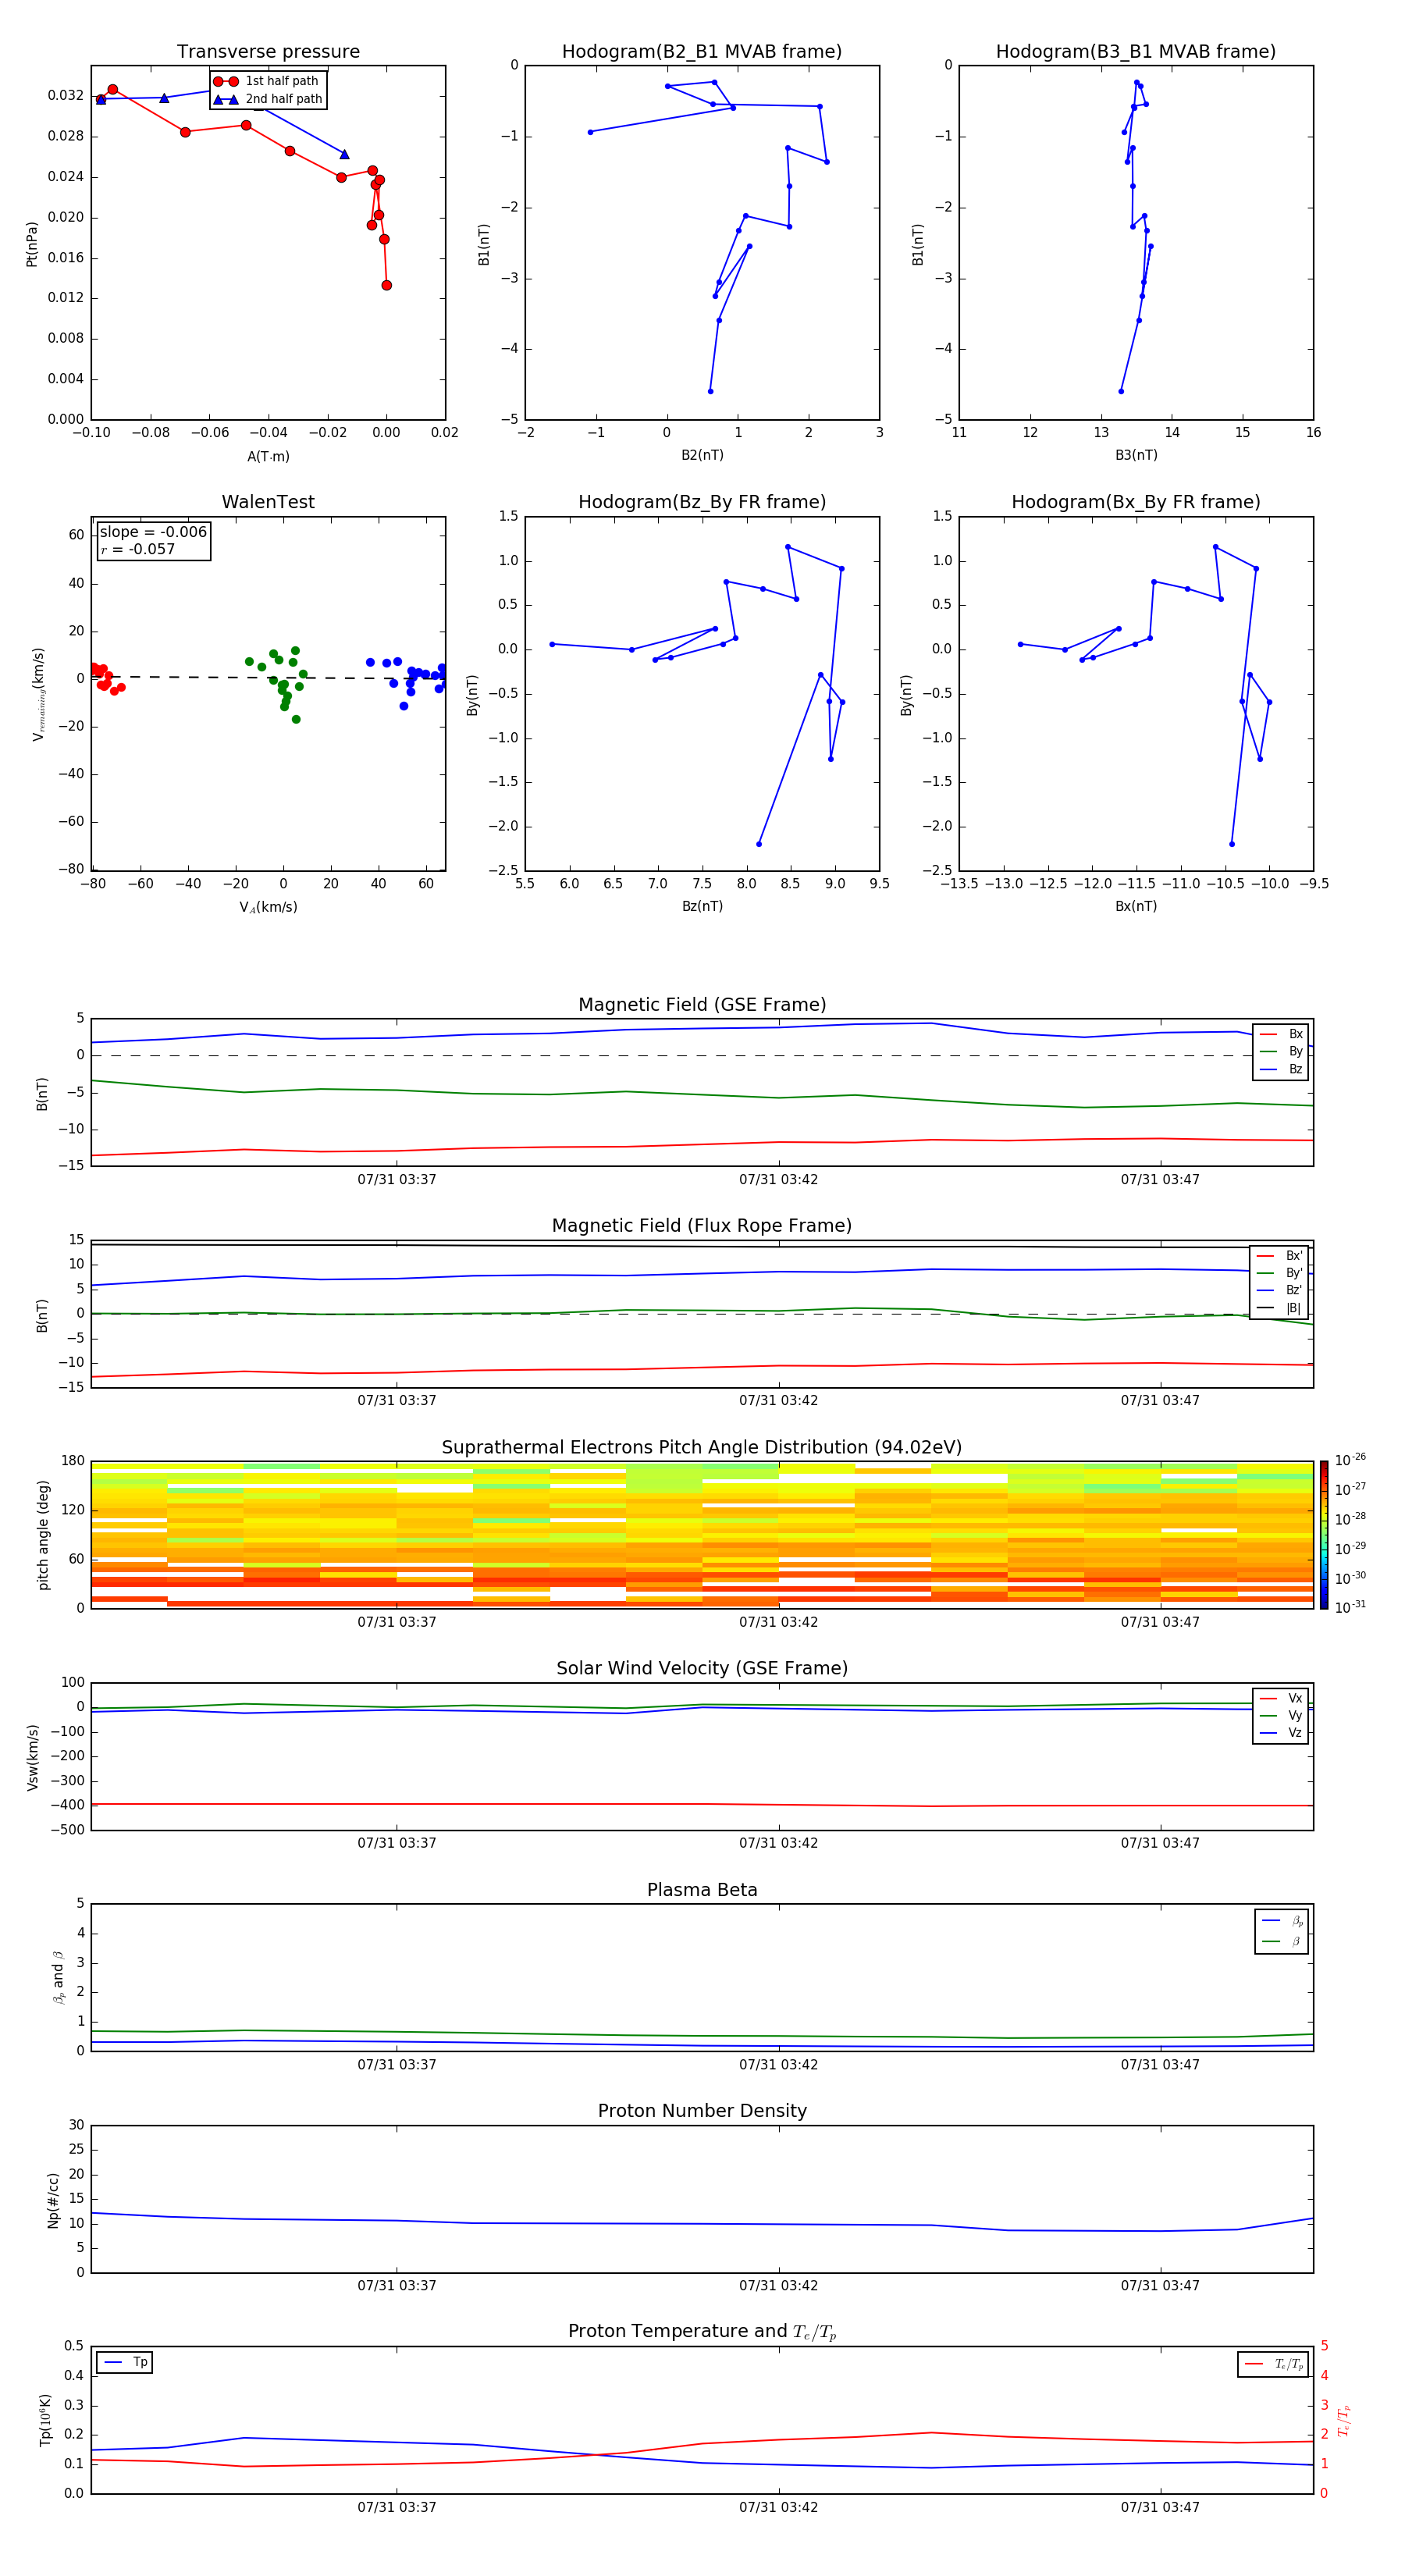Screen dimensions: 1405x2576
Task: Select 'Vx' in the velocity legend
Action: (1282, 1698)
